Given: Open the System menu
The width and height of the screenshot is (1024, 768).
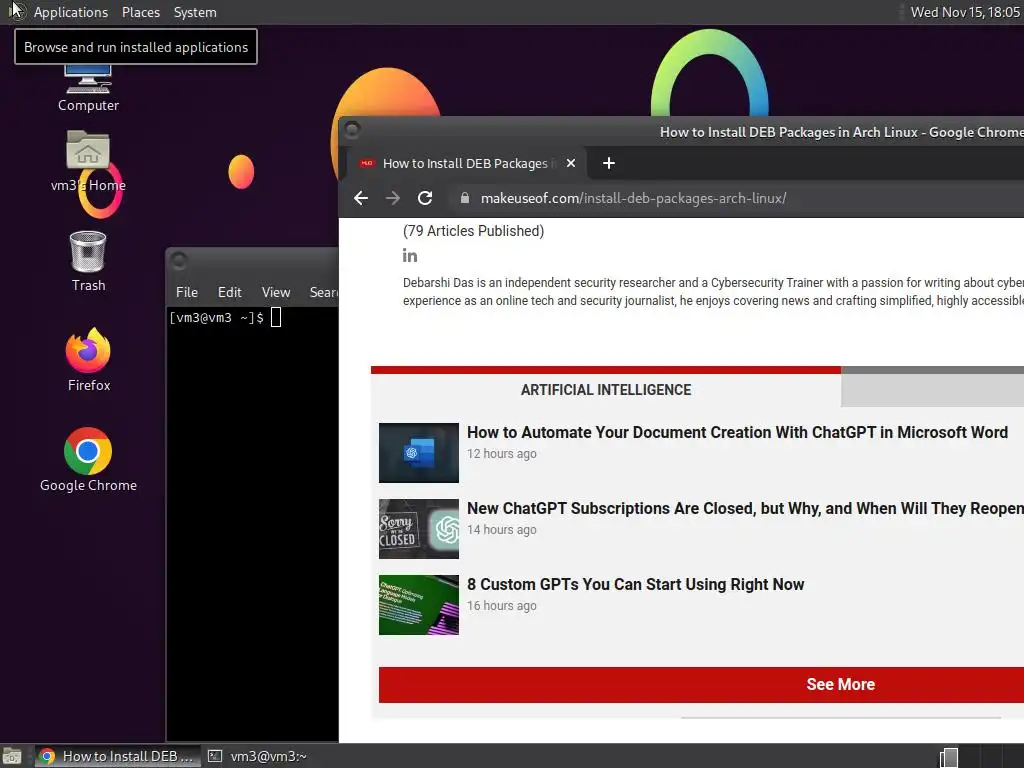Looking at the screenshot, I should coord(195,12).
